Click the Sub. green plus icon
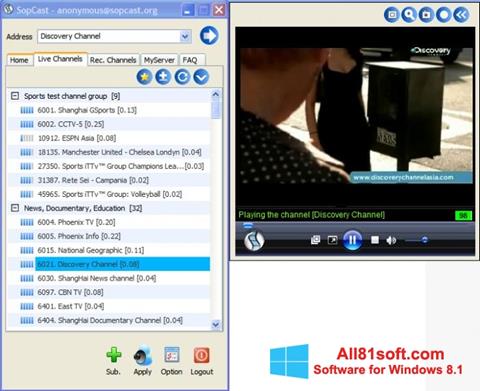The image size is (480, 391). pyautogui.click(x=113, y=355)
